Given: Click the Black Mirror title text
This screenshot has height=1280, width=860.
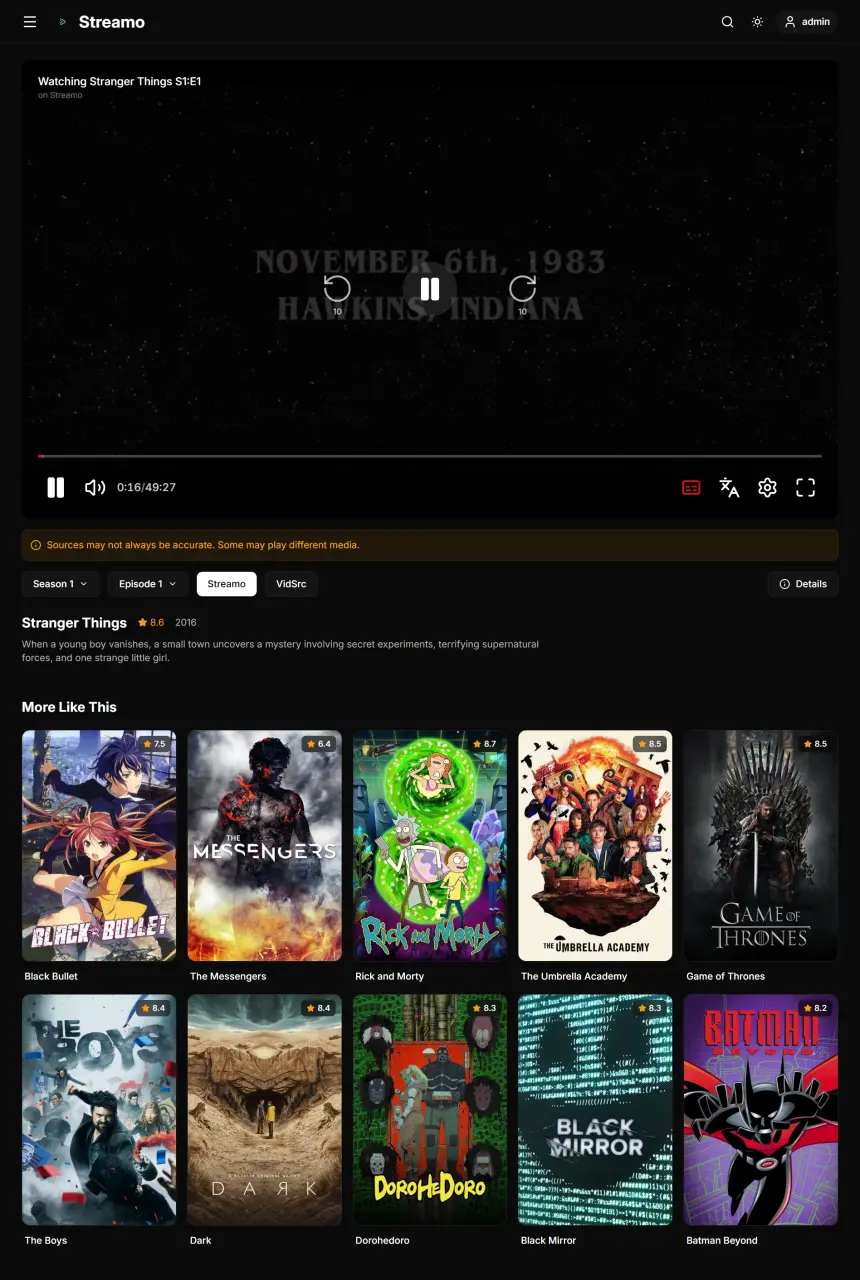Looking at the screenshot, I should 548,1240.
